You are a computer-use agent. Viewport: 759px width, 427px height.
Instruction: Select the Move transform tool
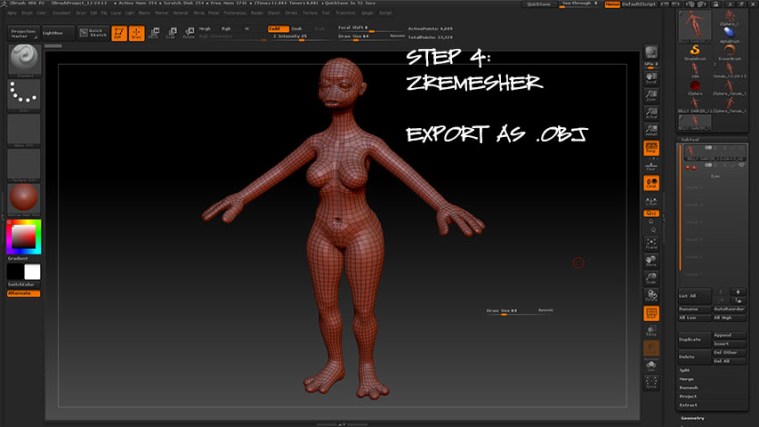[x=155, y=33]
